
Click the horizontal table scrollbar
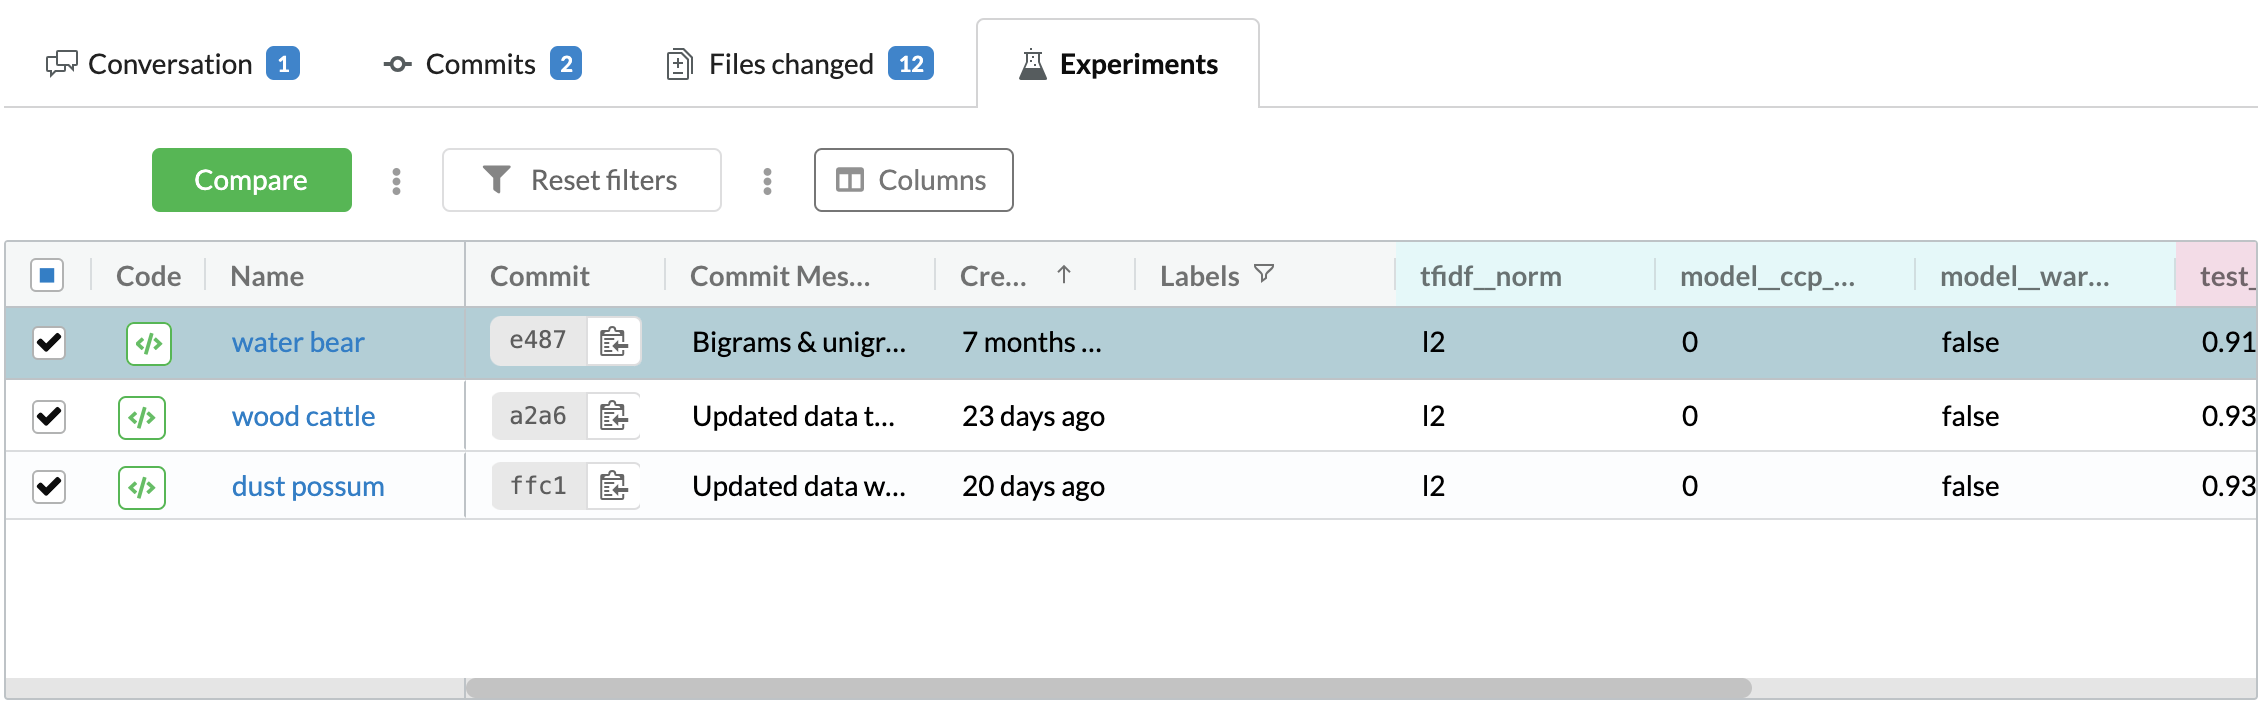pos(1108,688)
